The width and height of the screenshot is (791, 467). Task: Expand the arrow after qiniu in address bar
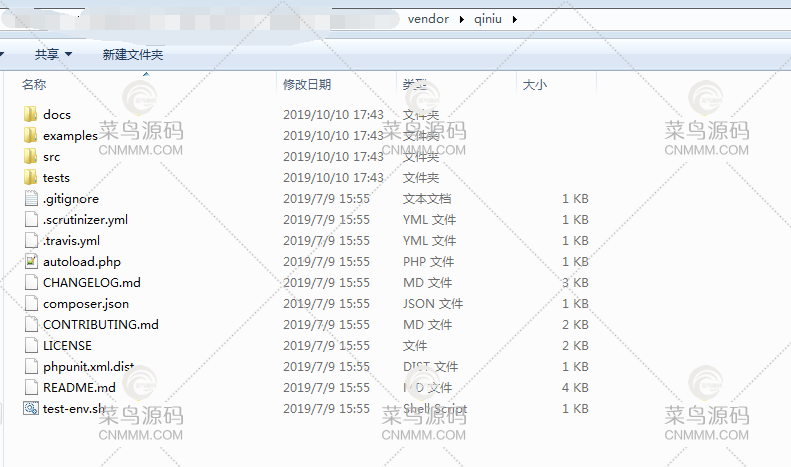515,19
